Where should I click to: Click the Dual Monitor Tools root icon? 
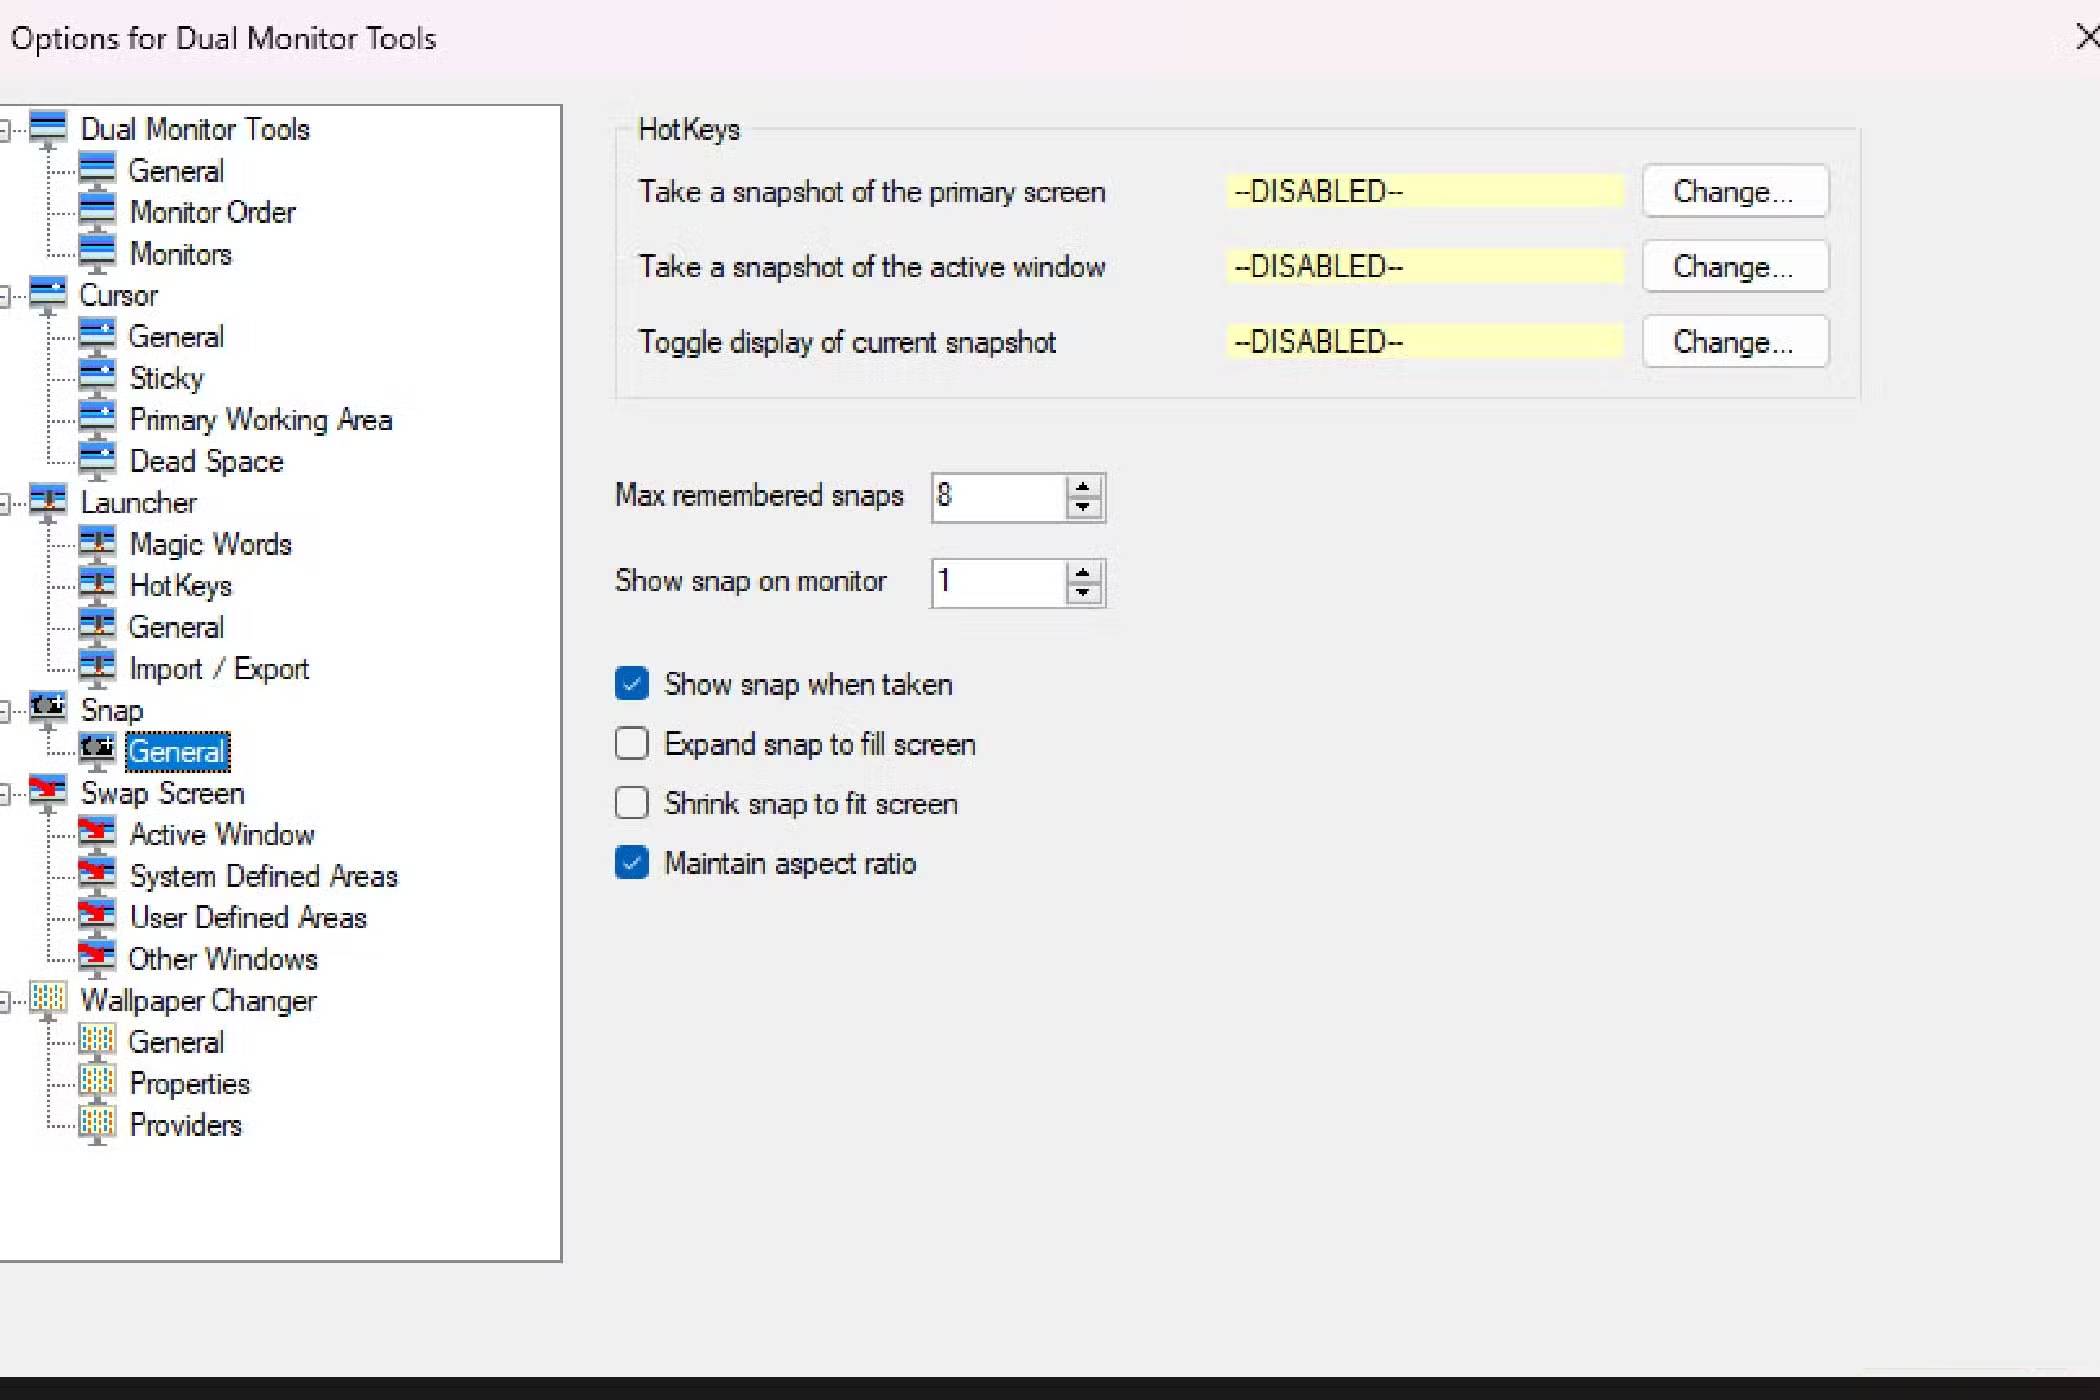[47, 128]
